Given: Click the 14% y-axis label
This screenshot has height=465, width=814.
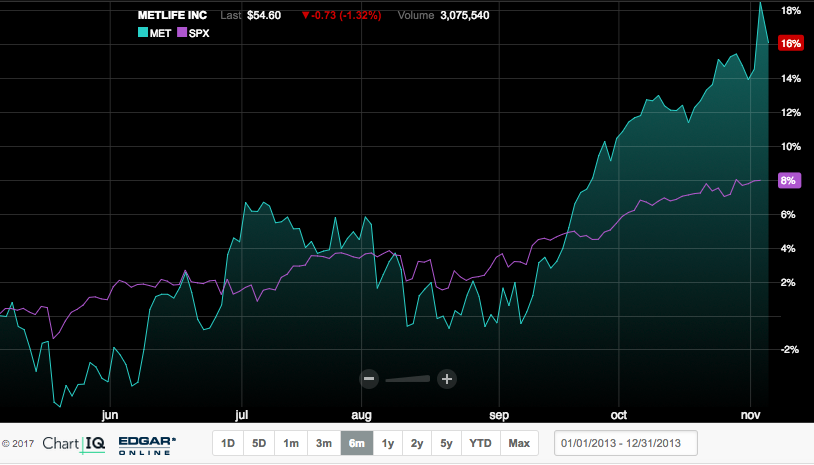Looking at the screenshot, I should [x=791, y=78].
